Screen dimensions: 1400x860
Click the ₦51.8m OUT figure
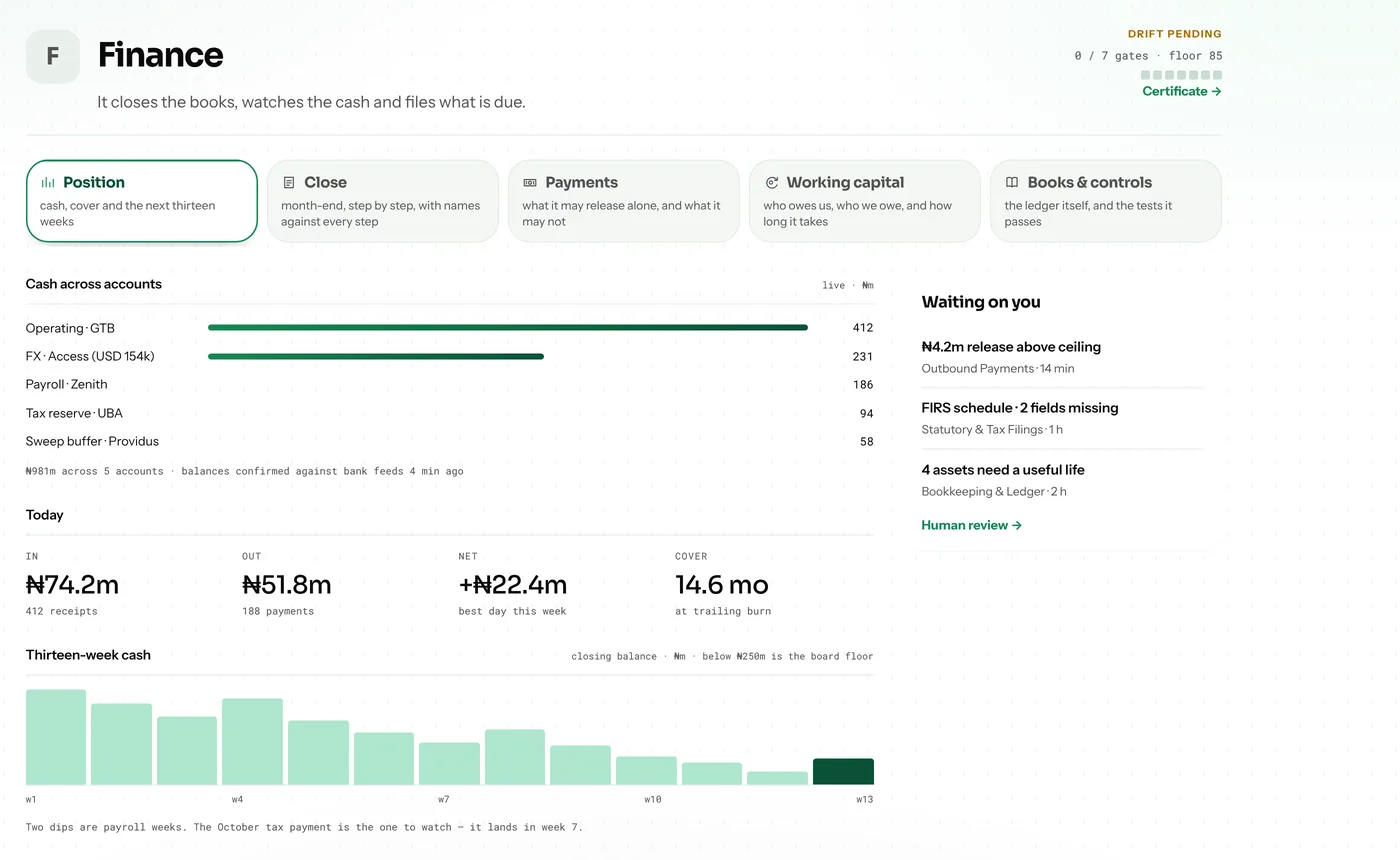(x=286, y=584)
